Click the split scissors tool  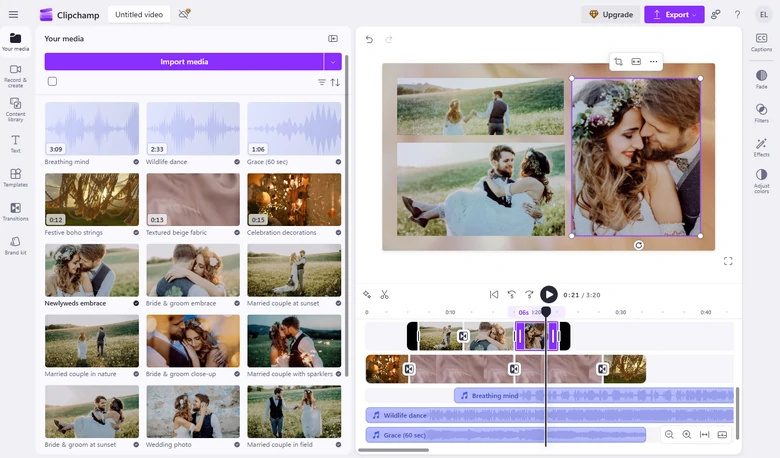(x=384, y=294)
